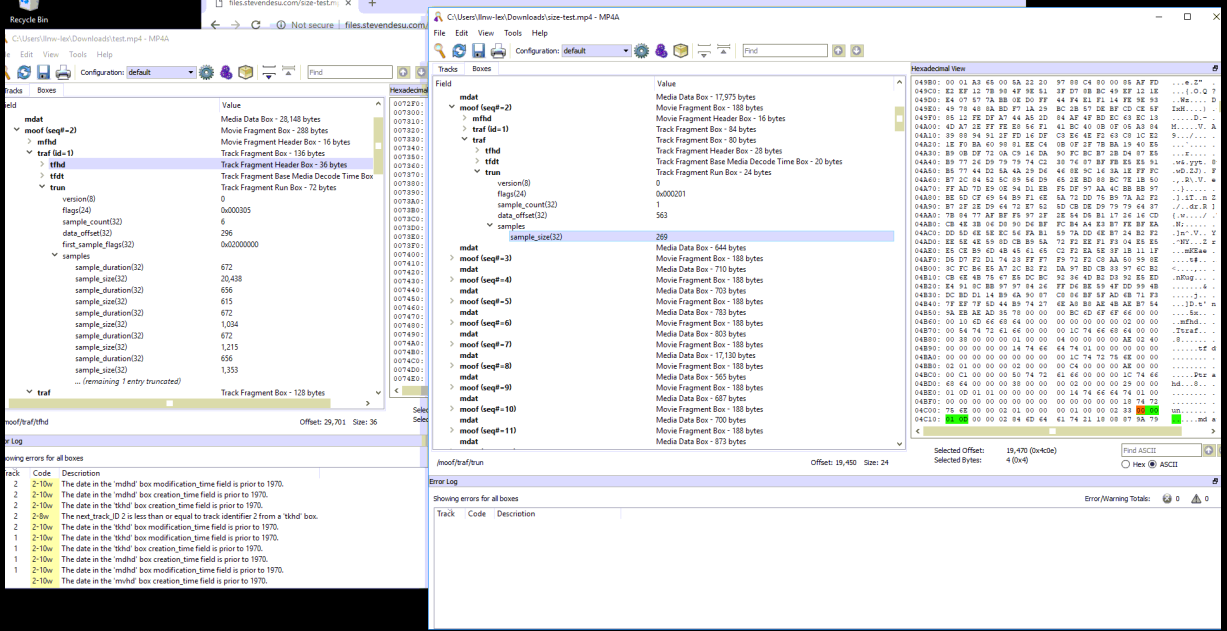Expand the moof (seq#=3) tree node
This screenshot has height=631, width=1227.
point(453,259)
